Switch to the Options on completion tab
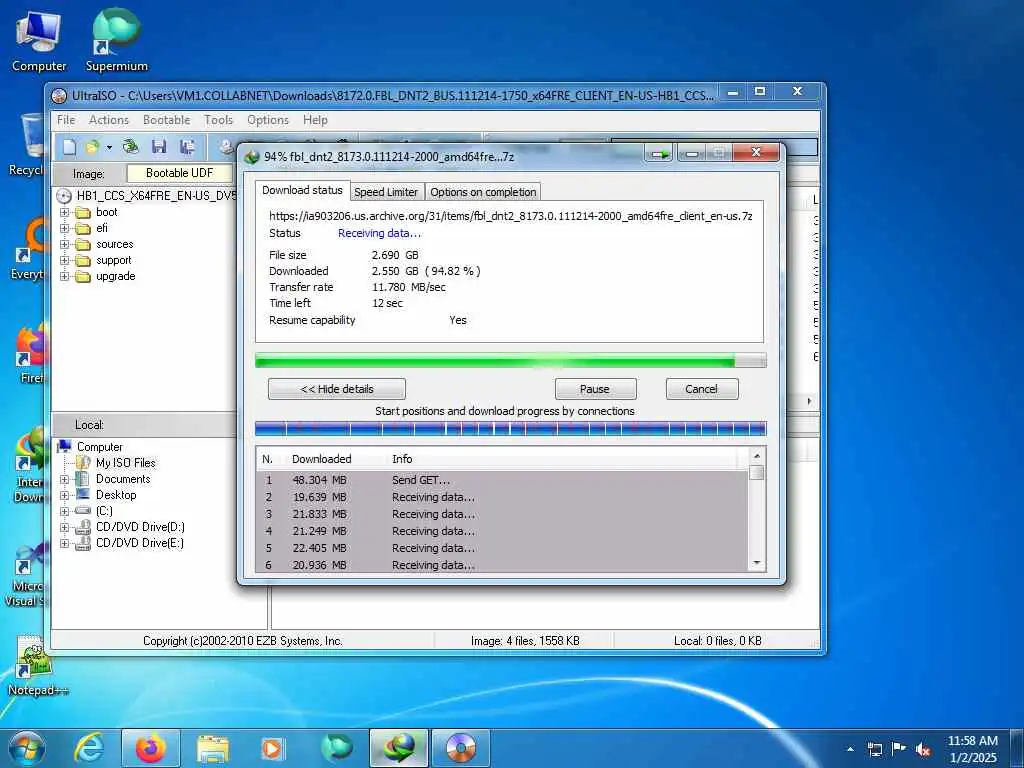Viewport: 1024px width, 768px height. [x=483, y=192]
